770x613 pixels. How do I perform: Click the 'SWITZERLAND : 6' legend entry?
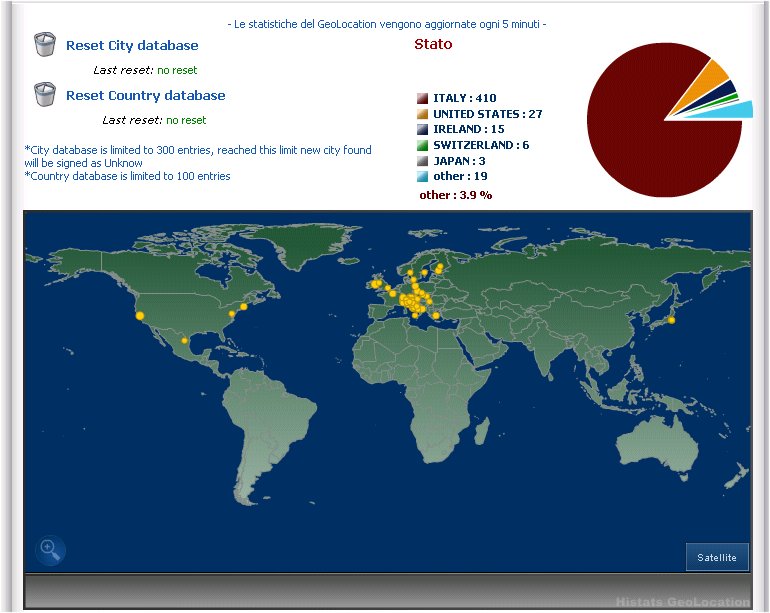[481, 145]
